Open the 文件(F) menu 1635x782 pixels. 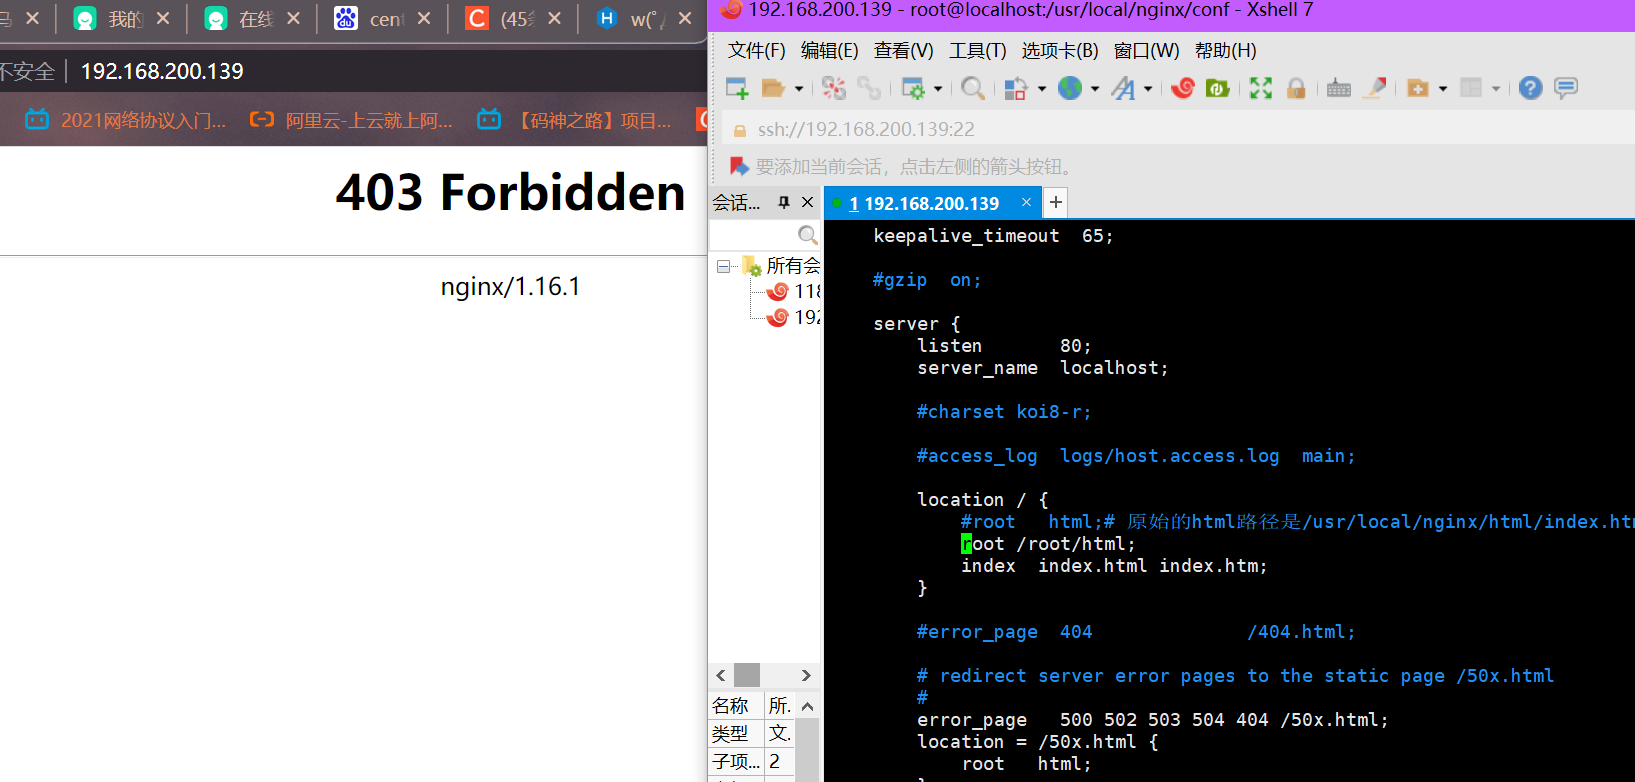point(756,50)
